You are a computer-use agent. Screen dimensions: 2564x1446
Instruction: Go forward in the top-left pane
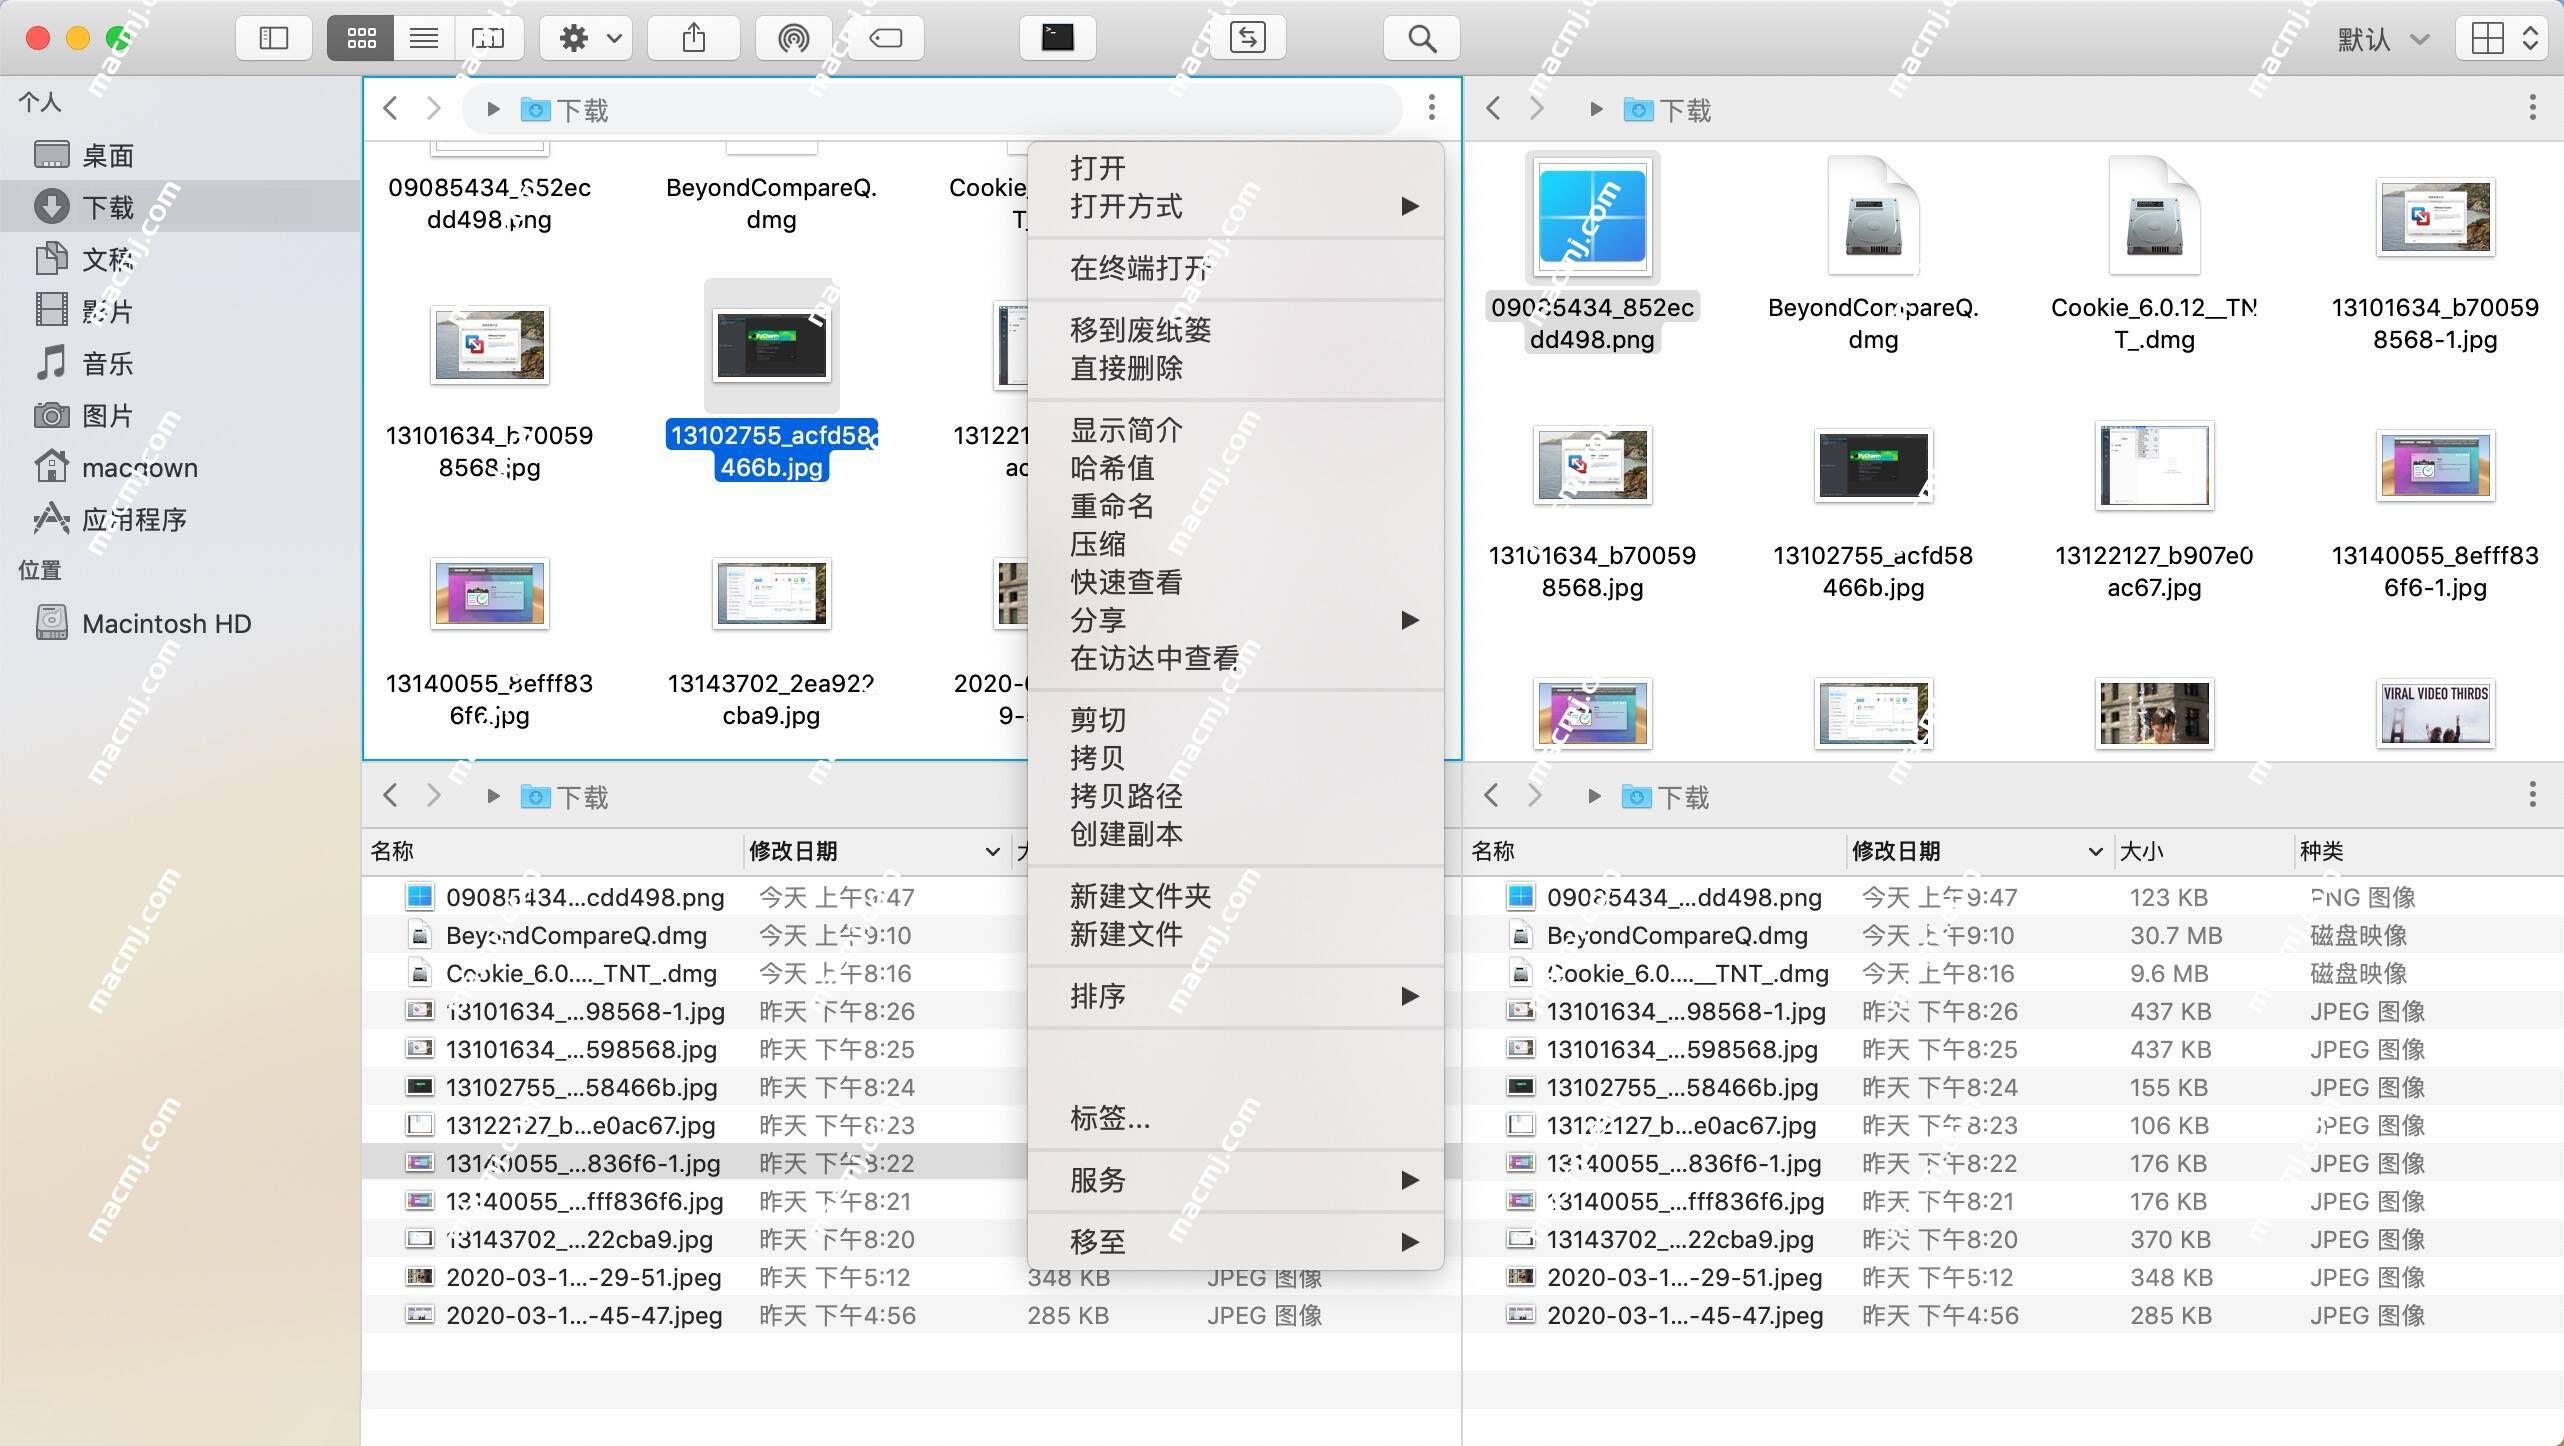(433, 108)
